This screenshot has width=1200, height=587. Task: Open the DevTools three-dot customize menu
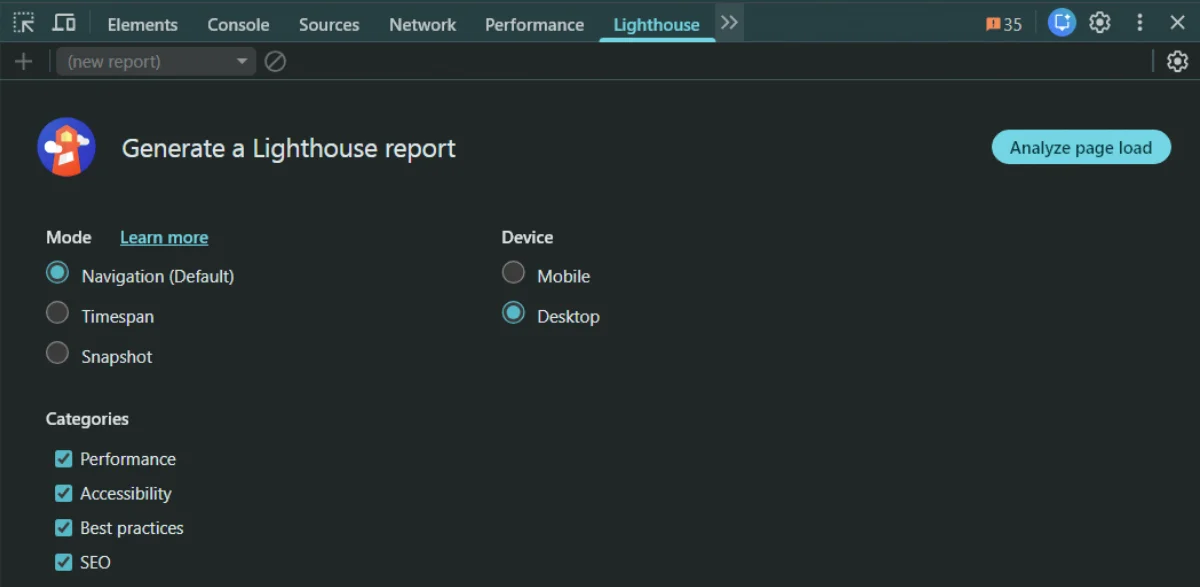(1139, 23)
